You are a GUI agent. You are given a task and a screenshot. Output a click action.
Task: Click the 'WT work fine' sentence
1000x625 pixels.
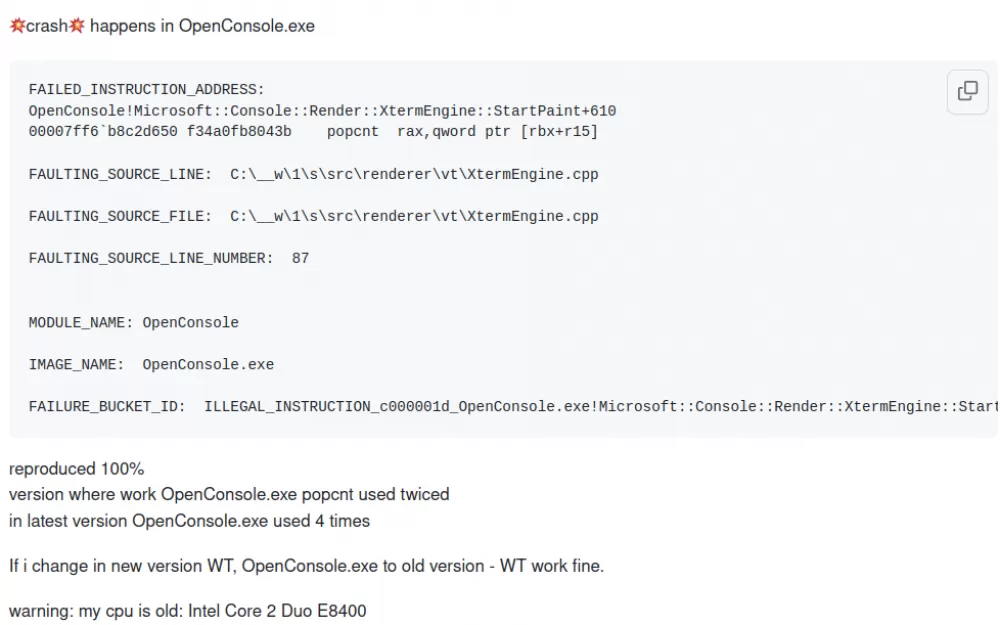[x=306, y=566]
